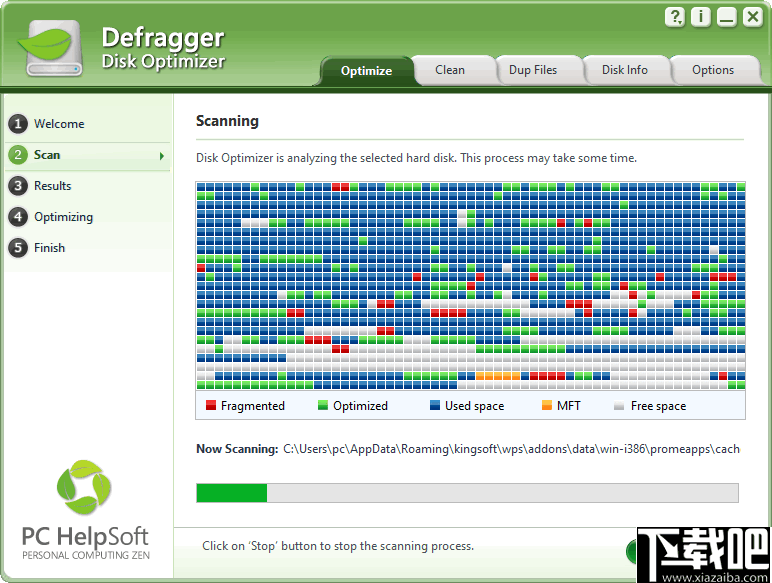Click the 'PC HelpSoft' brand text
The width and height of the screenshot is (772, 583).
click(85, 537)
